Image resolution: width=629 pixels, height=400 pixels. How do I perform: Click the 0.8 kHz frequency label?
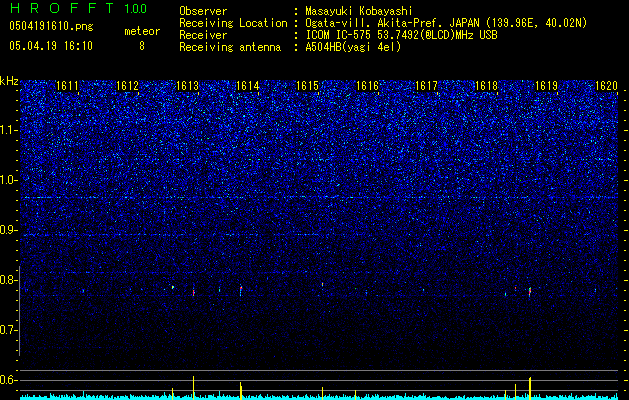coord(9,280)
